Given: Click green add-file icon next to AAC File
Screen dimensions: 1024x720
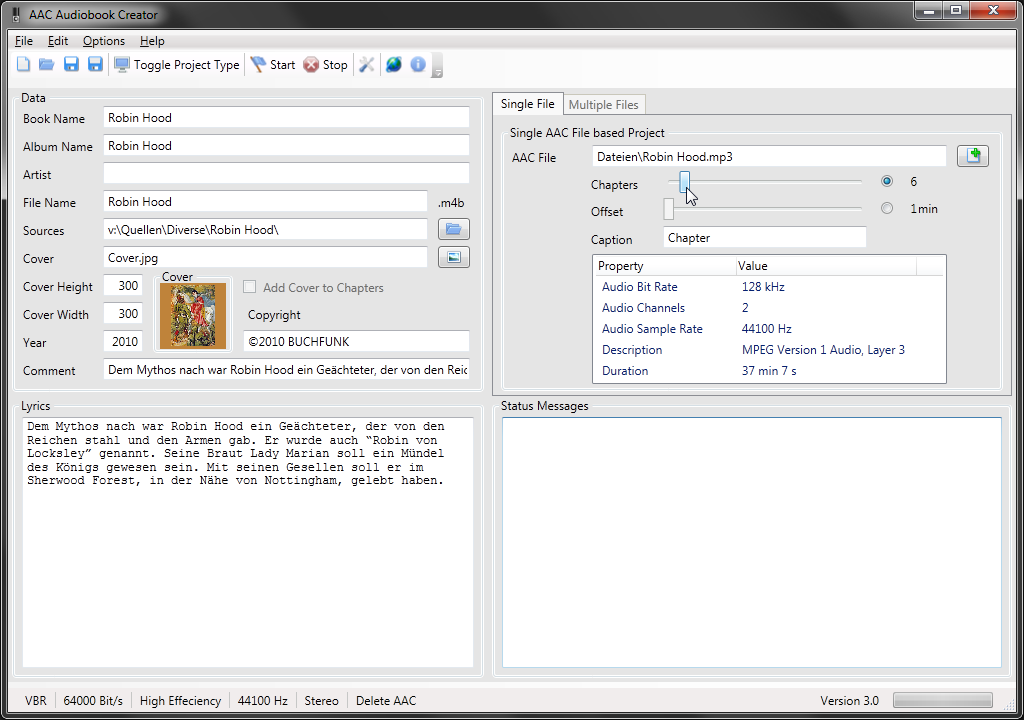Looking at the screenshot, I should point(972,156).
